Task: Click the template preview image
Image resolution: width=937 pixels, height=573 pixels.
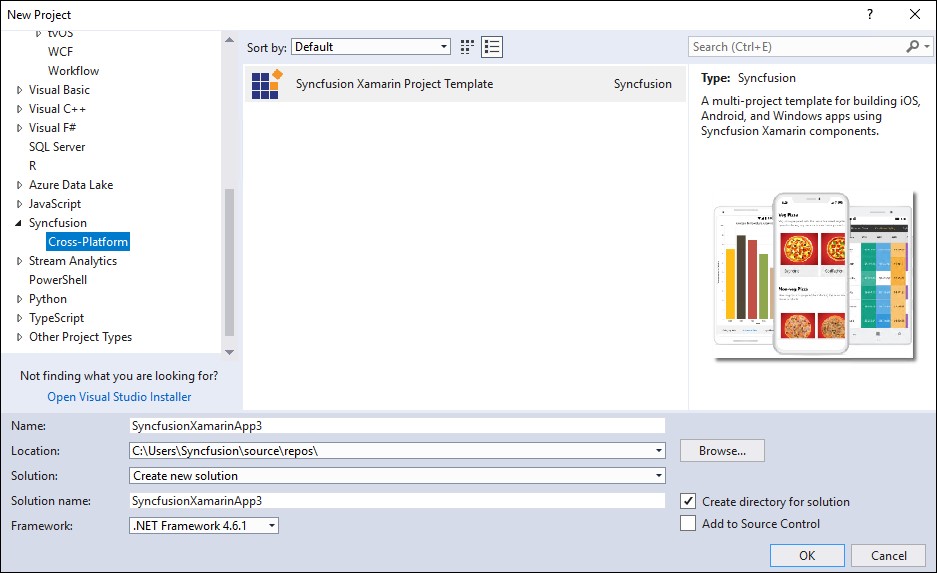Action: pyautogui.click(x=813, y=274)
